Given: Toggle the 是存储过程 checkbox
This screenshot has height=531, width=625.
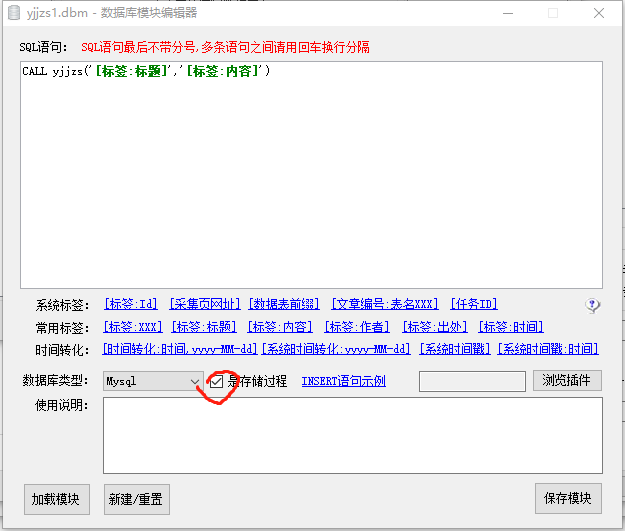Looking at the screenshot, I should (x=216, y=382).
